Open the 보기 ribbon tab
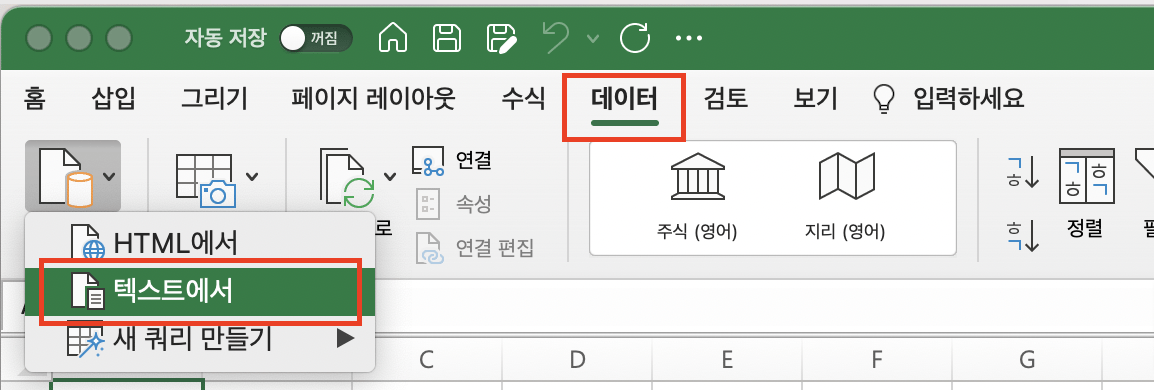Screen dimensions: 1154x390 coord(815,98)
